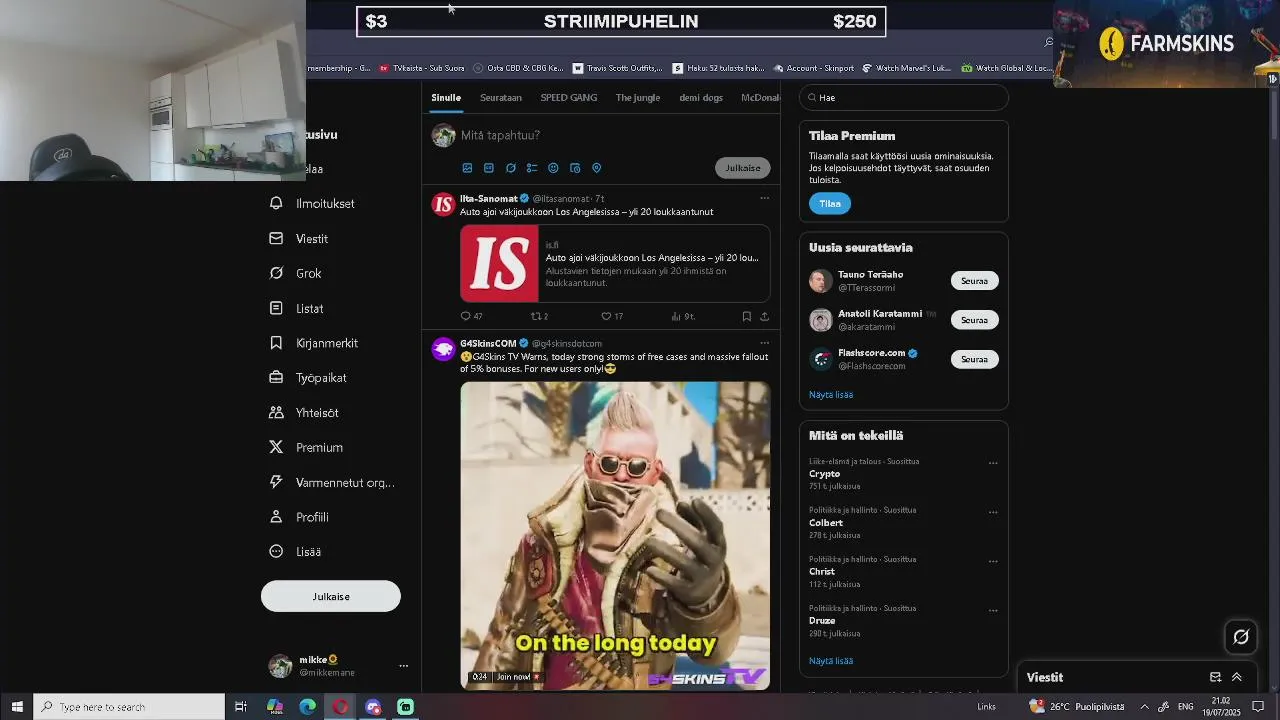Follow Tauno Teräaho with Seuraa
Viewport: 1280px width, 720px height.
(x=974, y=281)
